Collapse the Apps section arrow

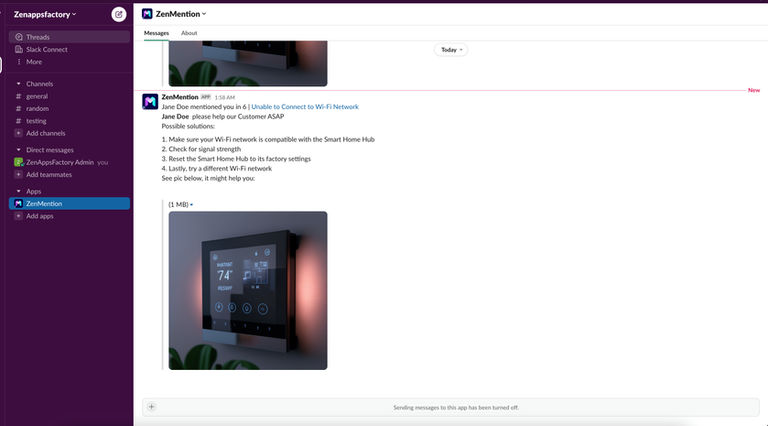tap(19, 191)
